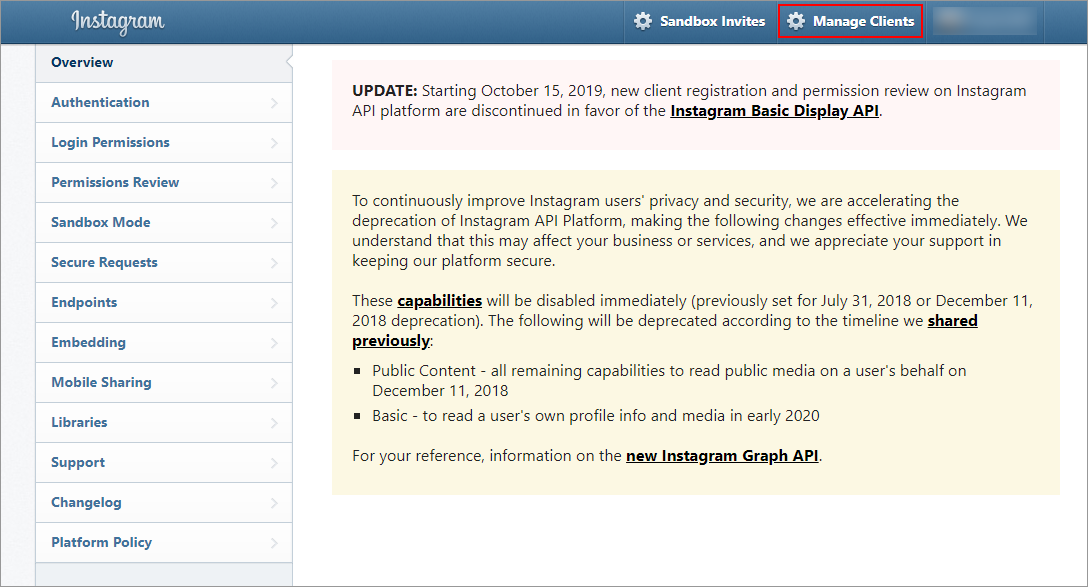This screenshot has width=1088, height=587.
Task: Open the Permissions Review page
Action: 164,182
